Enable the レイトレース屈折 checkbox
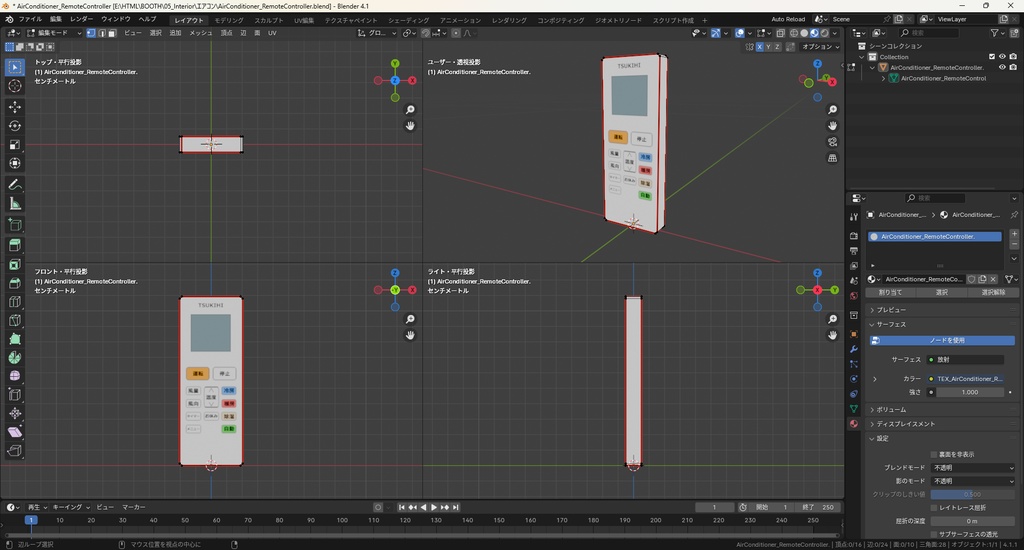Image resolution: width=1024 pixels, height=550 pixels. (934, 508)
